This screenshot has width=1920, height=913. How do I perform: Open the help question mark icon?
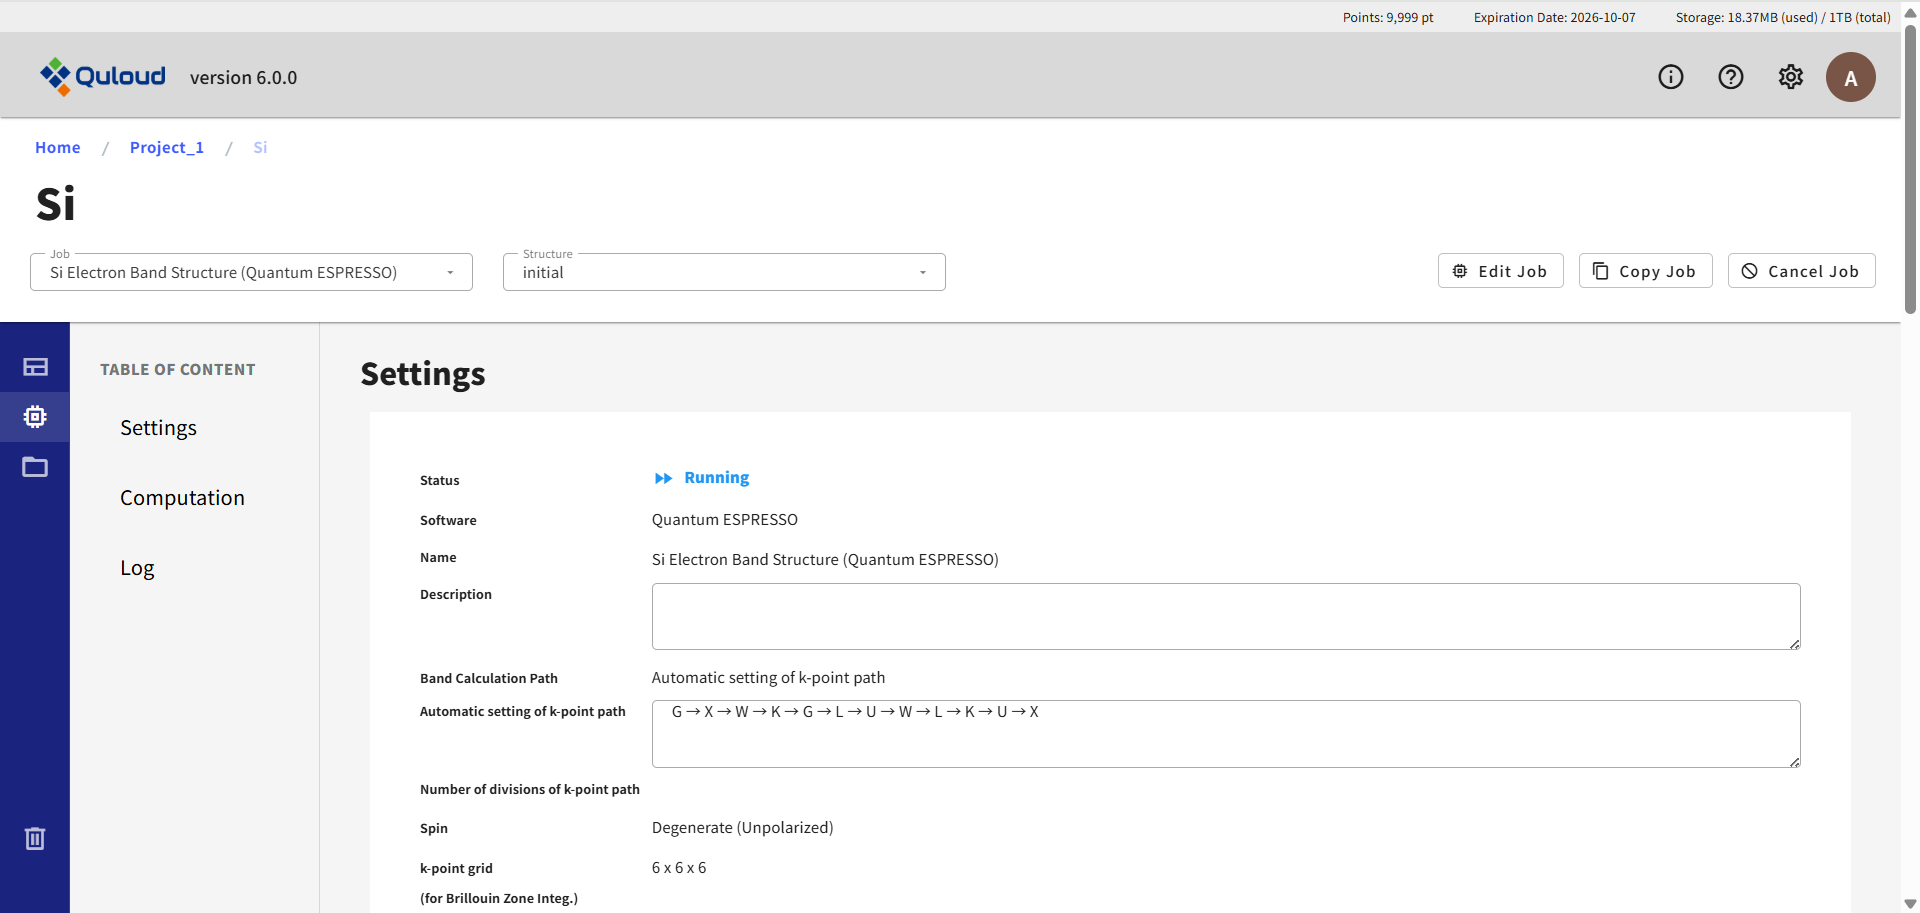click(1730, 77)
